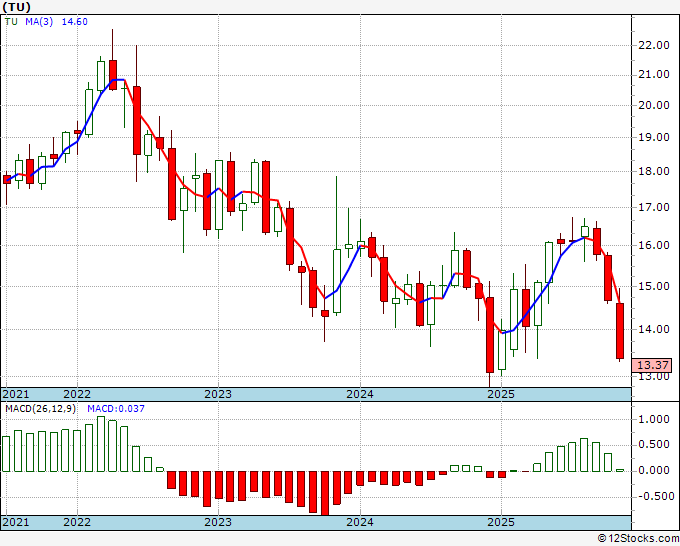Click 2024 on the price chart timeline
The image size is (680, 546).
coord(360,394)
